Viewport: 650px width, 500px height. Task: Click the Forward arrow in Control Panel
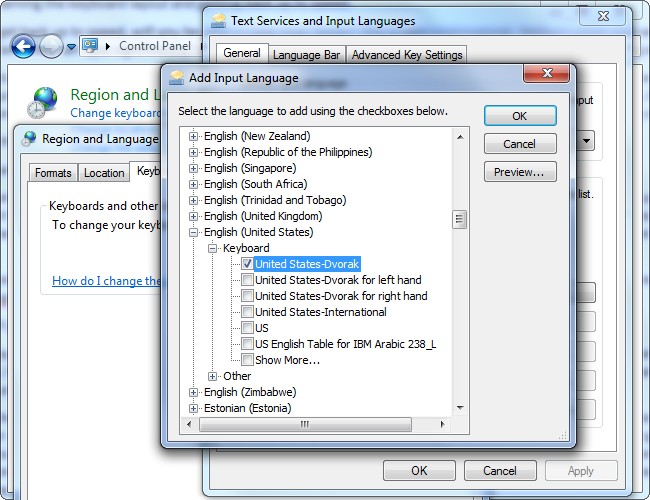click(x=51, y=46)
